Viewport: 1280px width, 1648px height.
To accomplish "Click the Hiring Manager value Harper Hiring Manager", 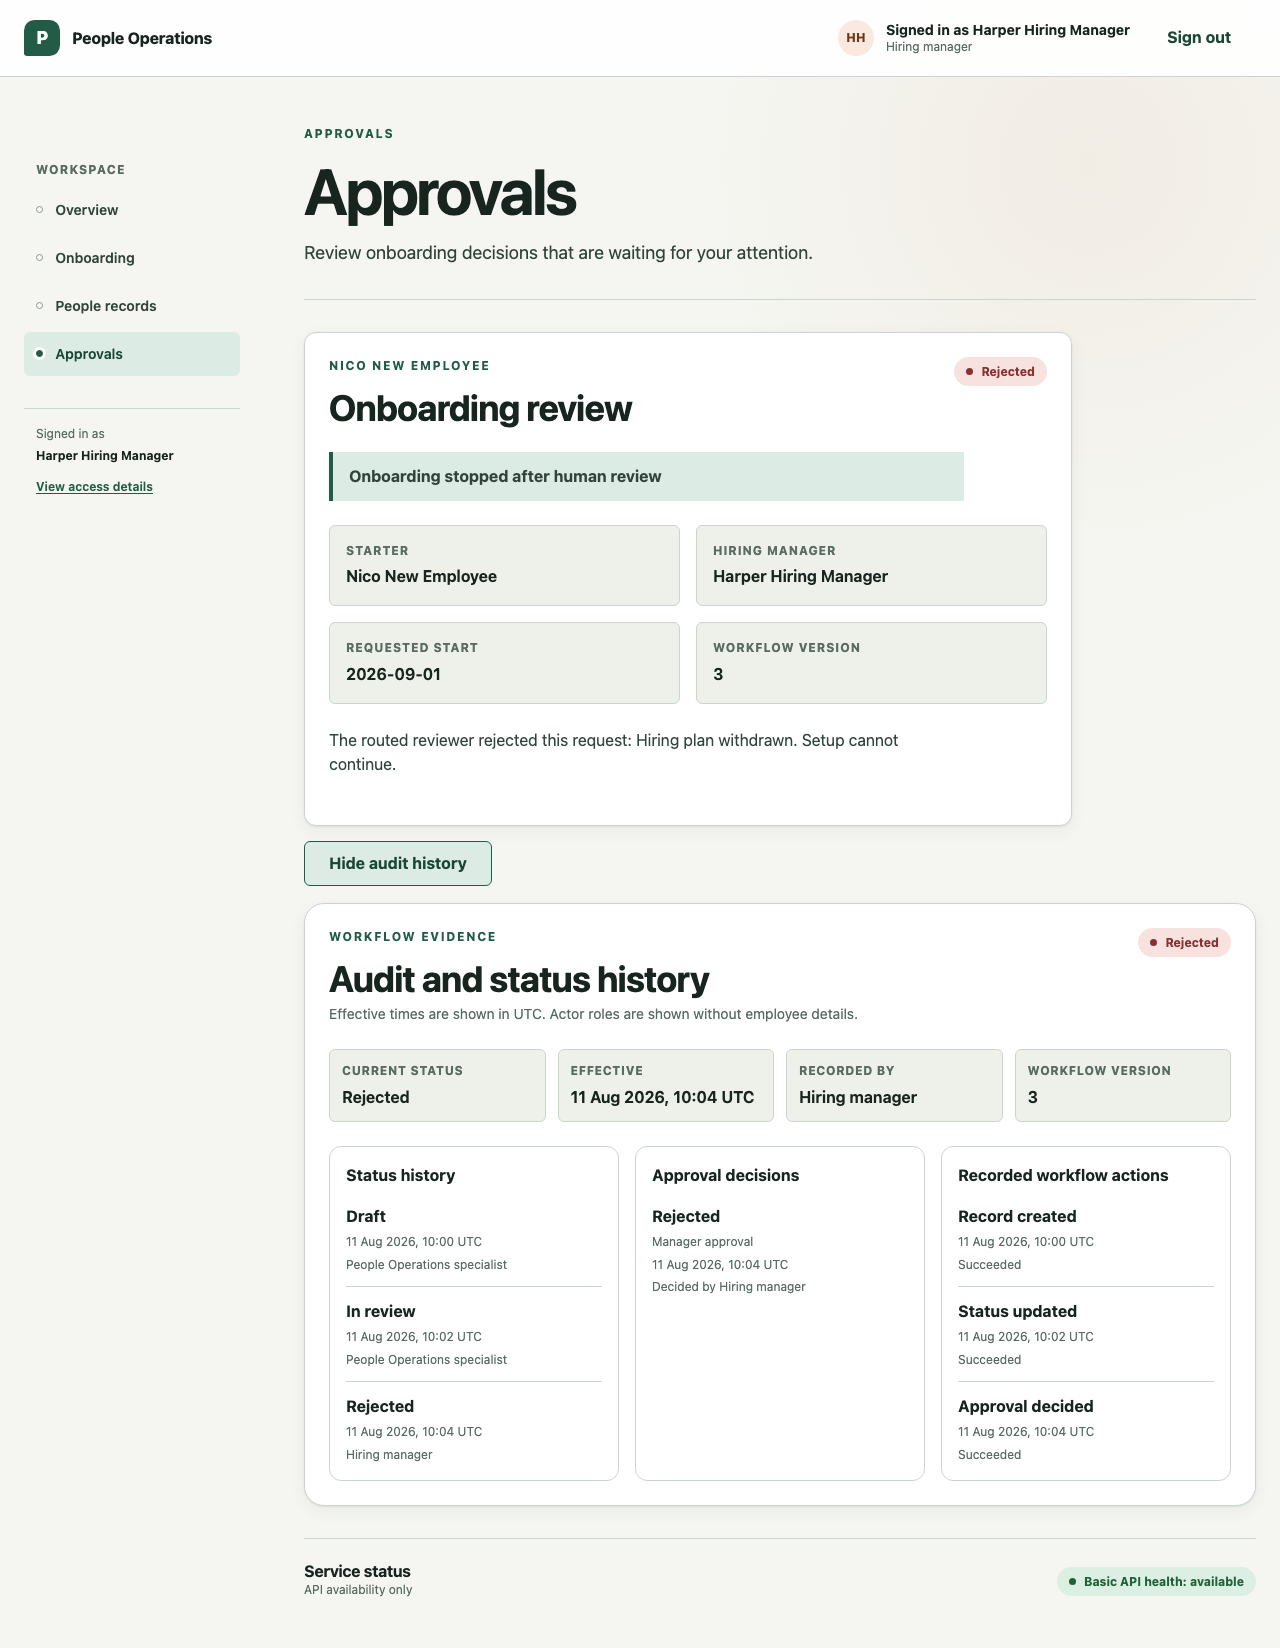I will [800, 577].
